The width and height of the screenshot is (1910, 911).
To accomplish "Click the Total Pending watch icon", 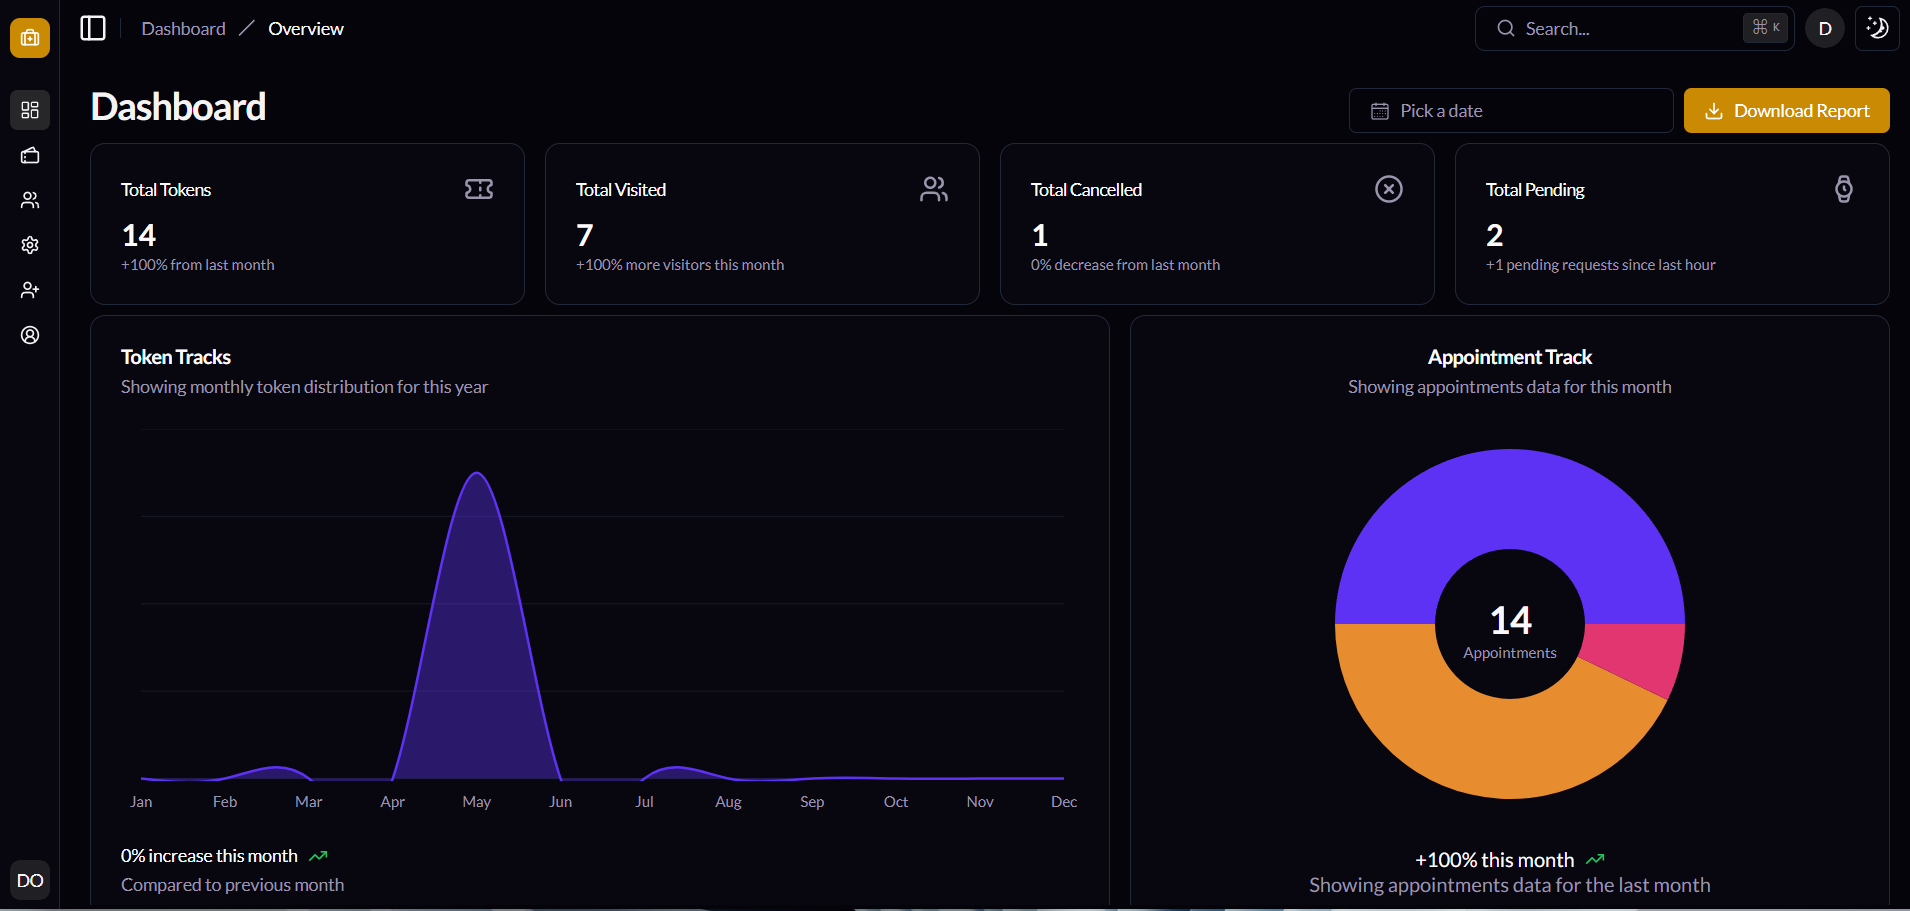I will (1843, 189).
